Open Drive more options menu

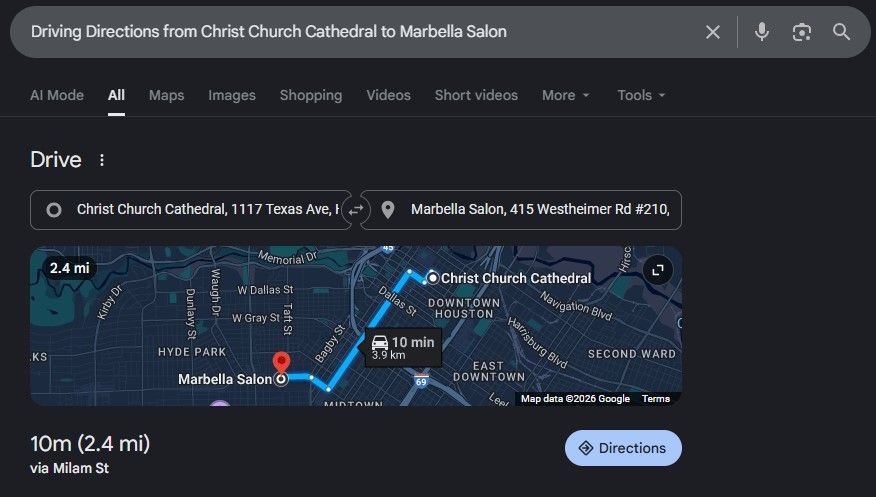coord(101,160)
